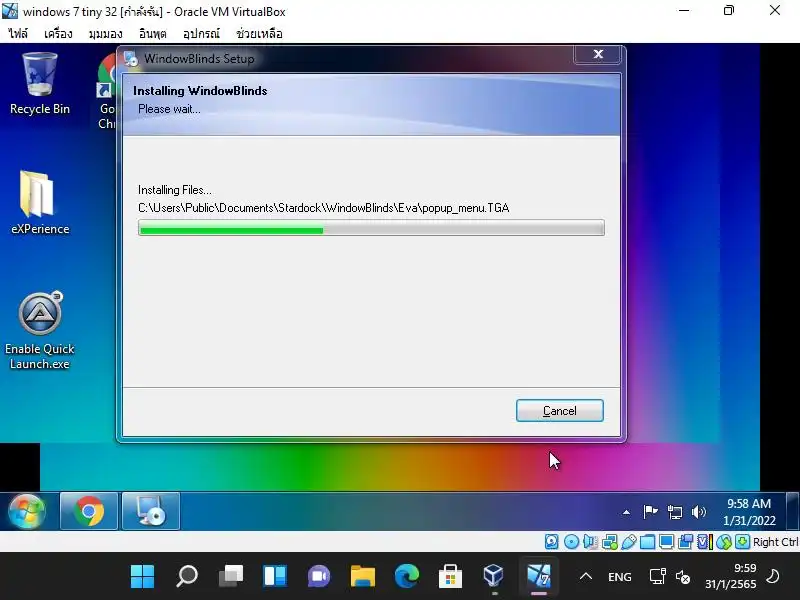Click the keyboard capture green arrow indicator
This screenshot has width=800, height=600.
pyautogui.click(x=742, y=541)
